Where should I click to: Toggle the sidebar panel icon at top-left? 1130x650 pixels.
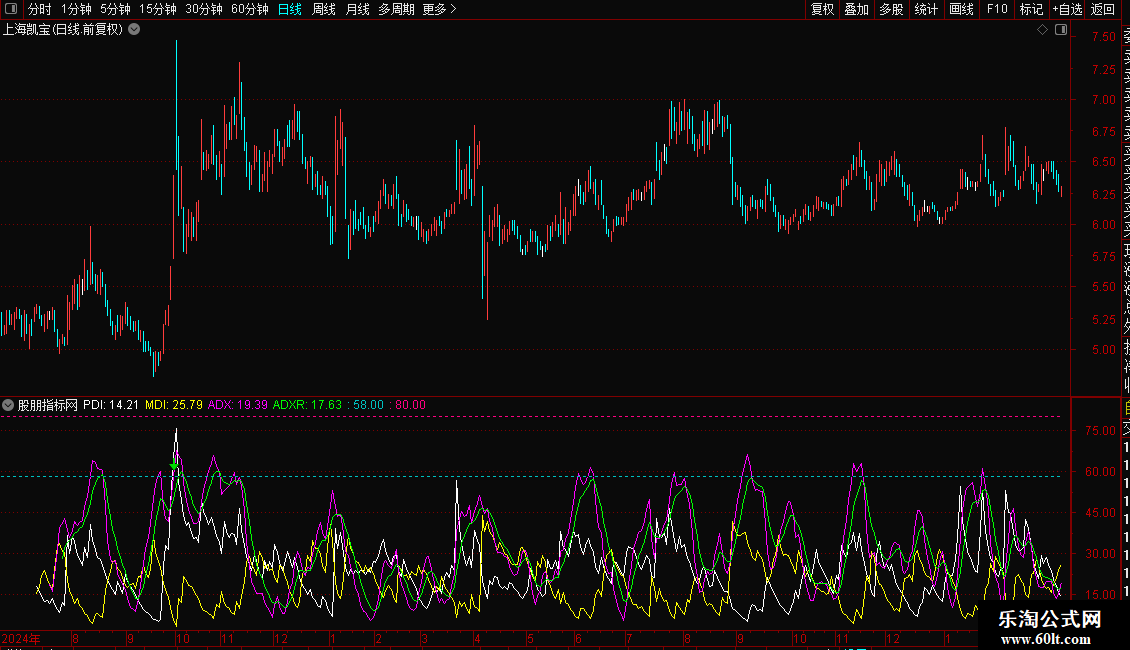click(11, 9)
